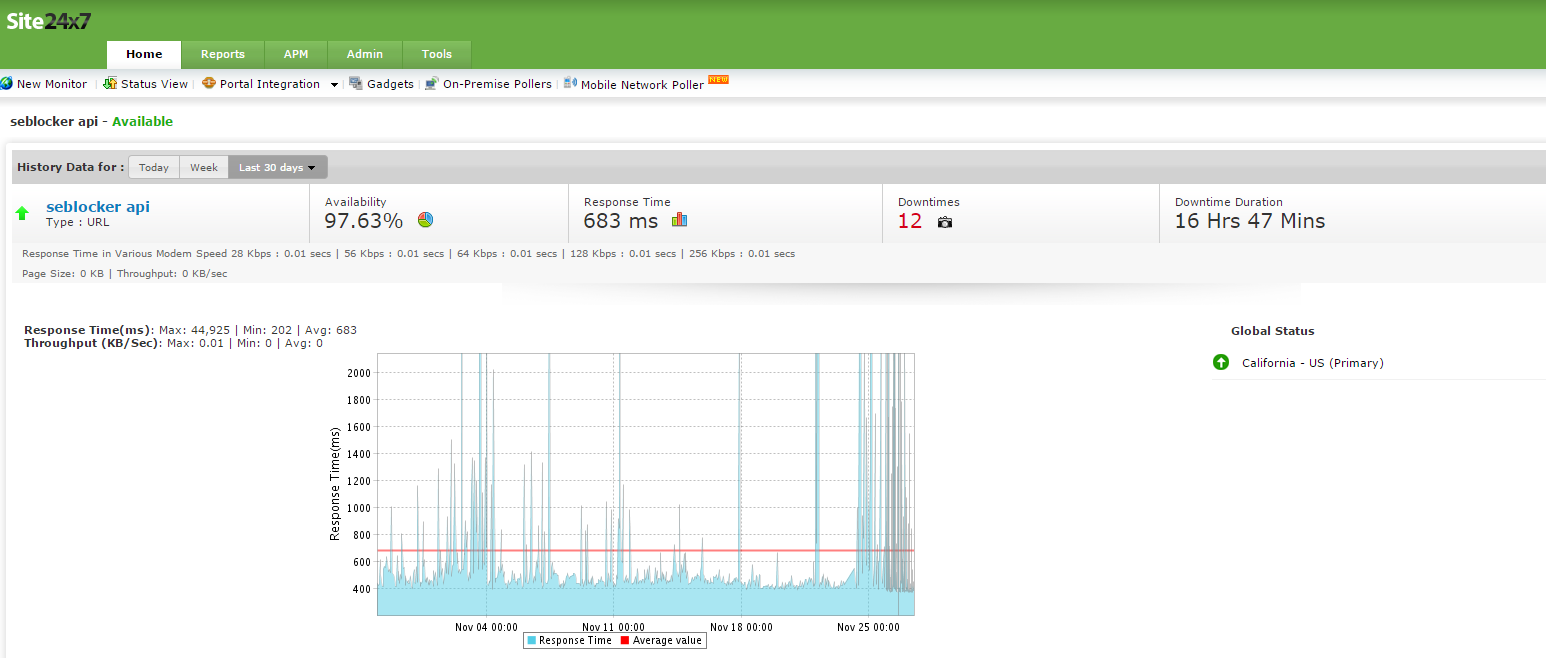Click the Gadgets icon
The height and width of the screenshot is (658, 1546).
[x=356, y=84]
